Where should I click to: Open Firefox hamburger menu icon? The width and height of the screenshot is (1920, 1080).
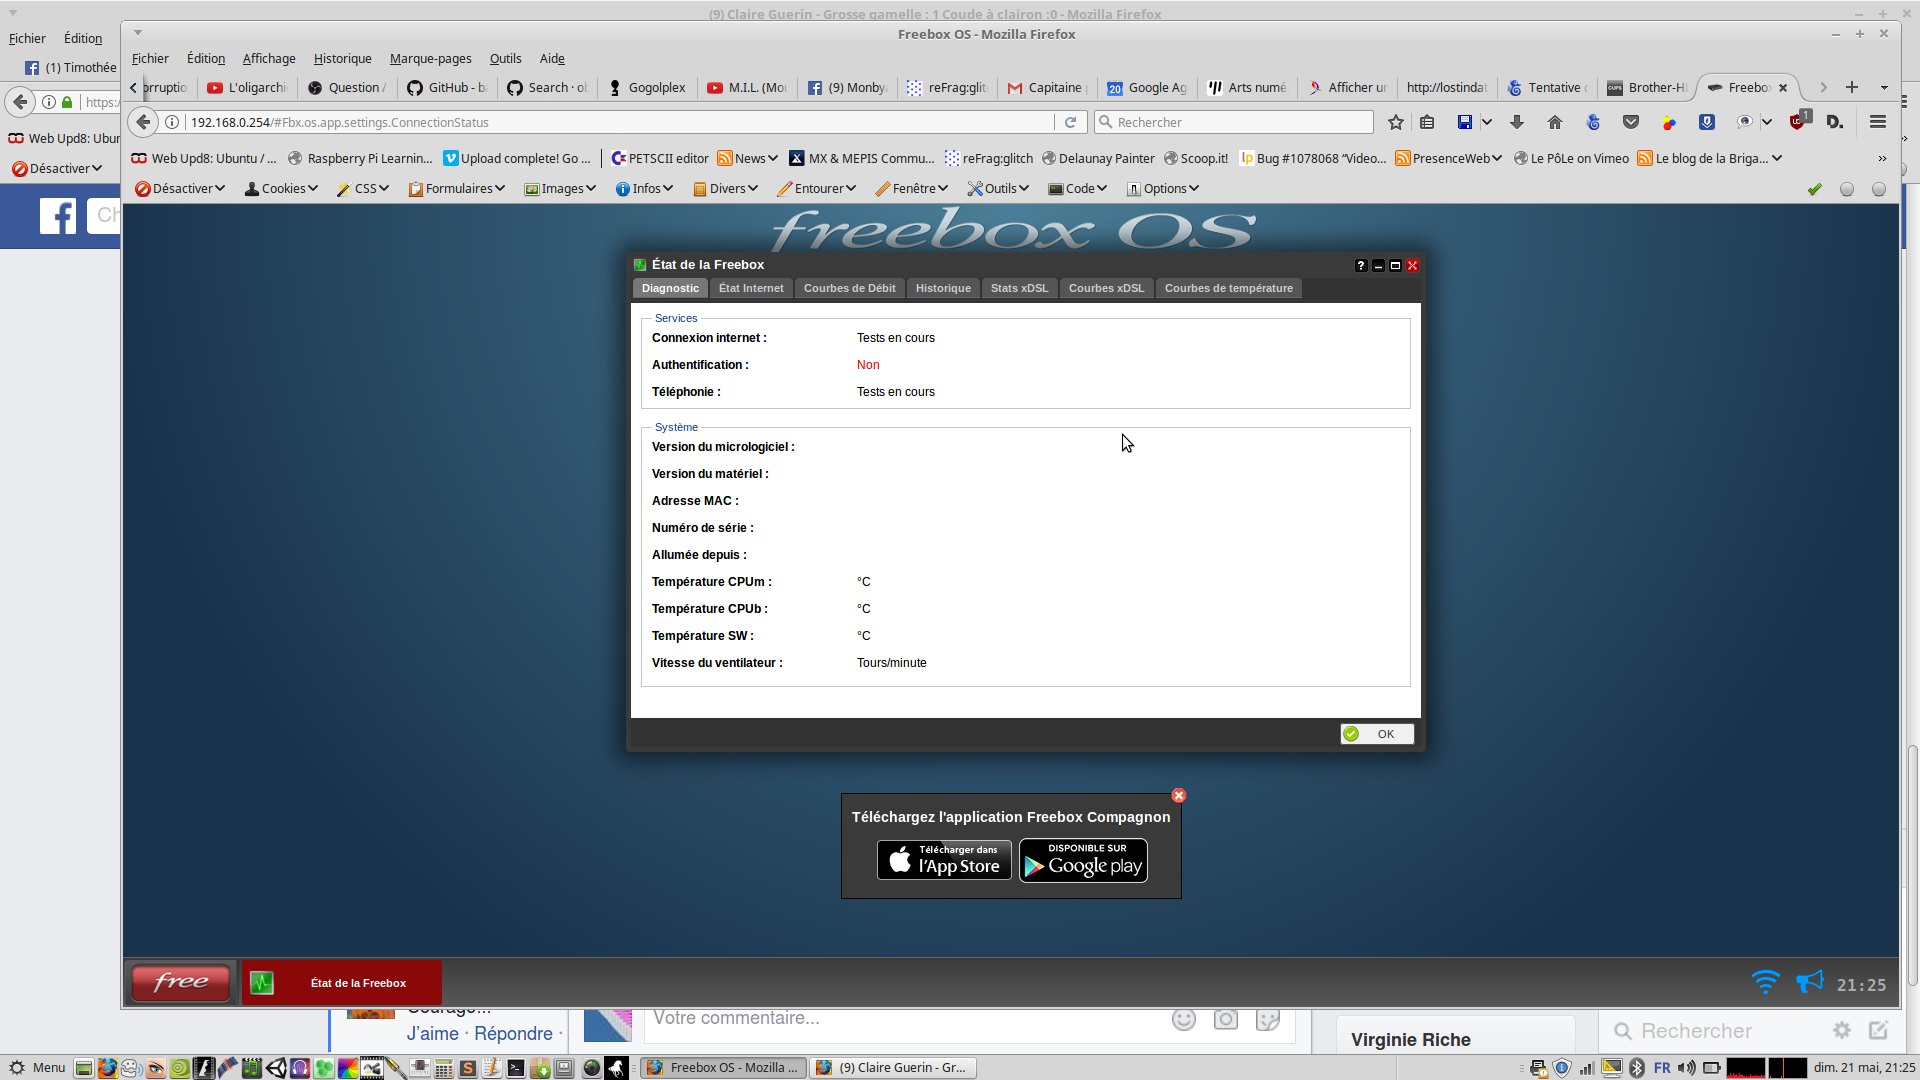tap(1878, 122)
